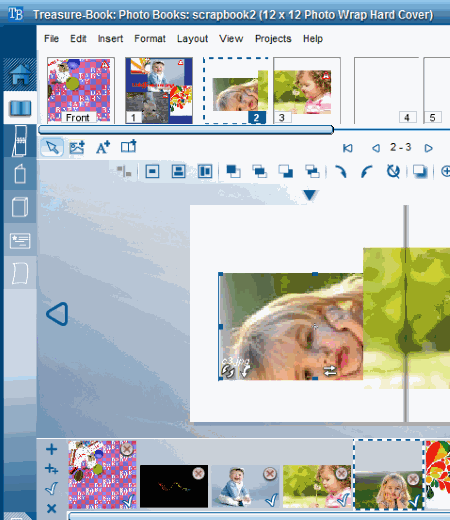Click the checkmark icon in photo tray
The image size is (450, 520).
tap(51, 489)
